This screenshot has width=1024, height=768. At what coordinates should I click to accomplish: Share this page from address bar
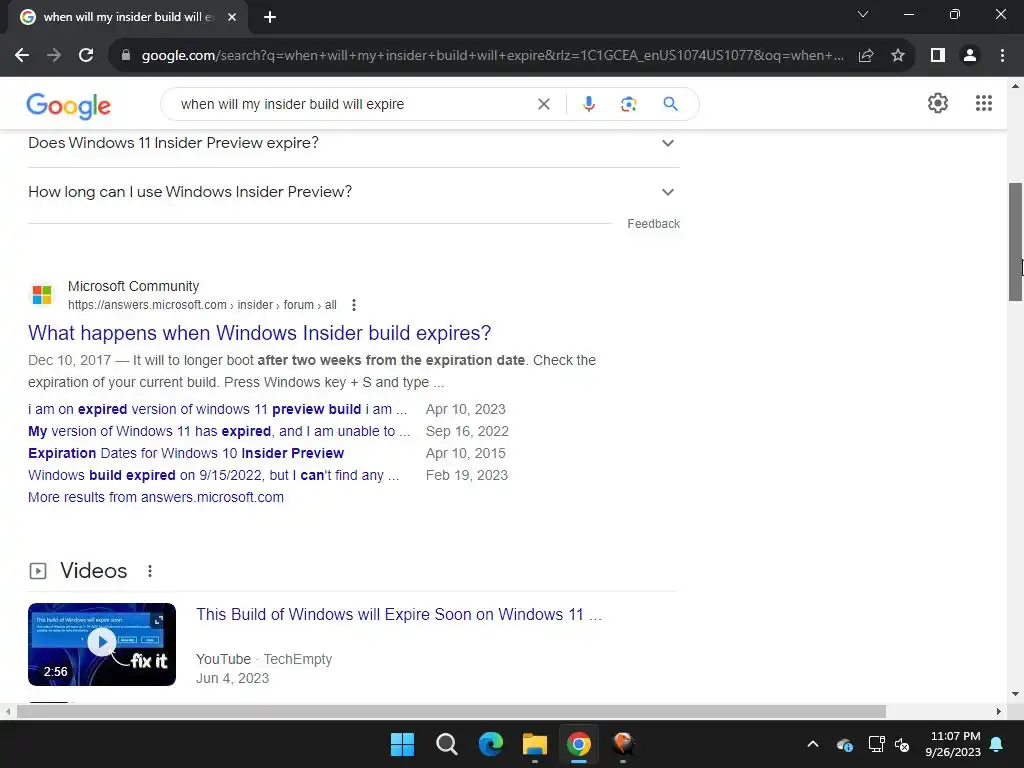(x=866, y=56)
